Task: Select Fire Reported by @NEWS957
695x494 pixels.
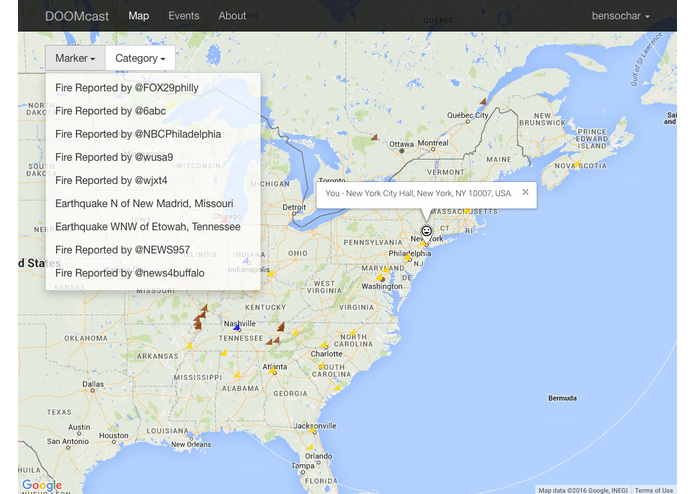Action: pyautogui.click(x=153, y=249)
